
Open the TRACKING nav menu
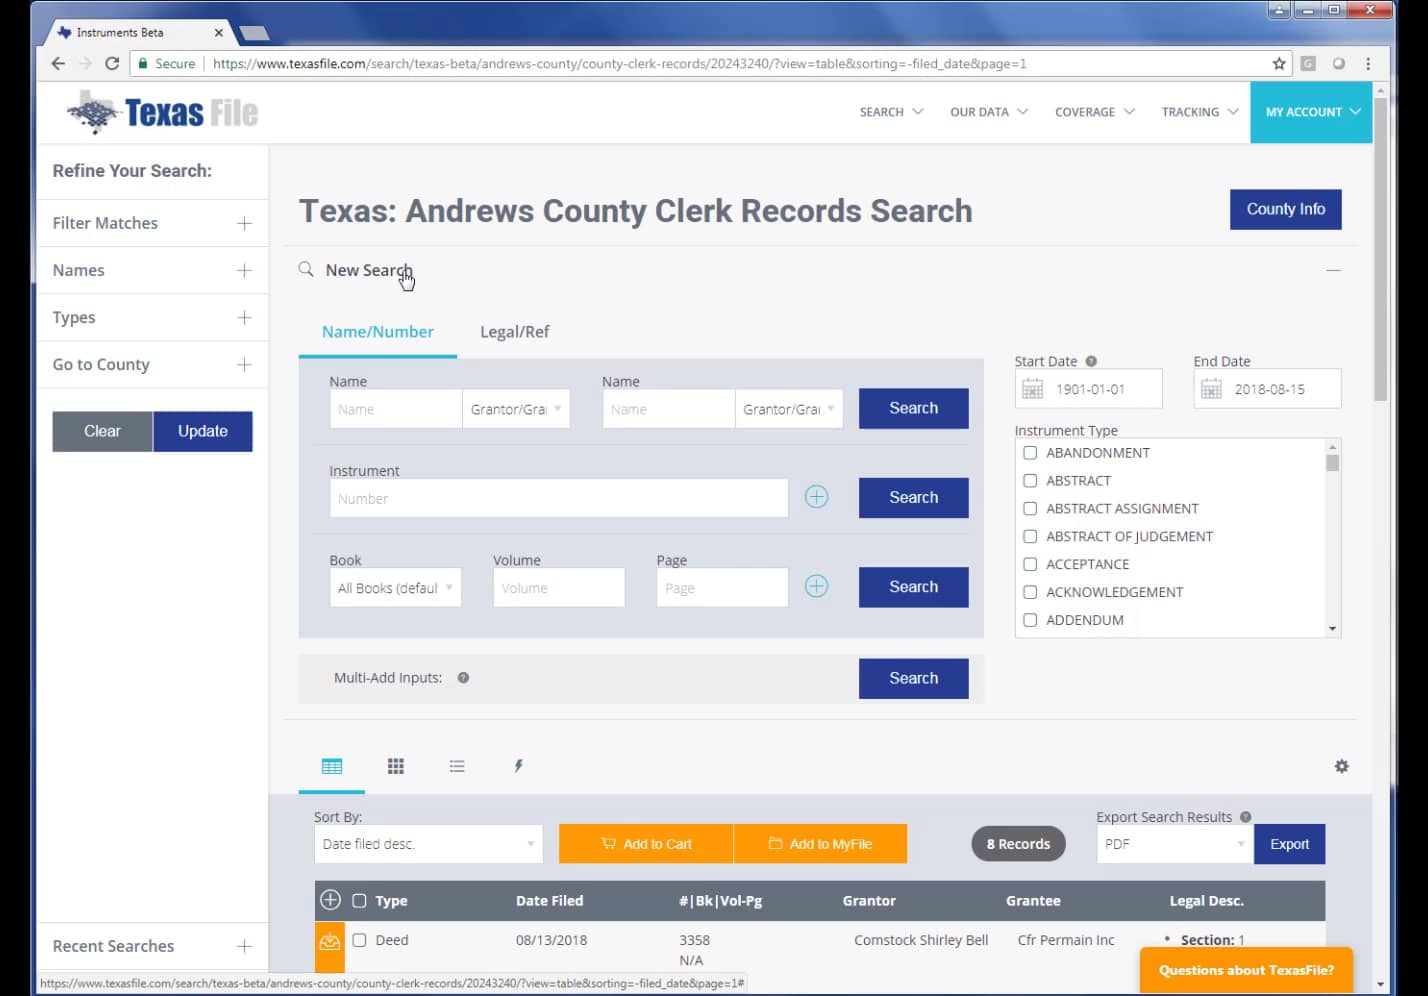click(x=1200, y=112)
